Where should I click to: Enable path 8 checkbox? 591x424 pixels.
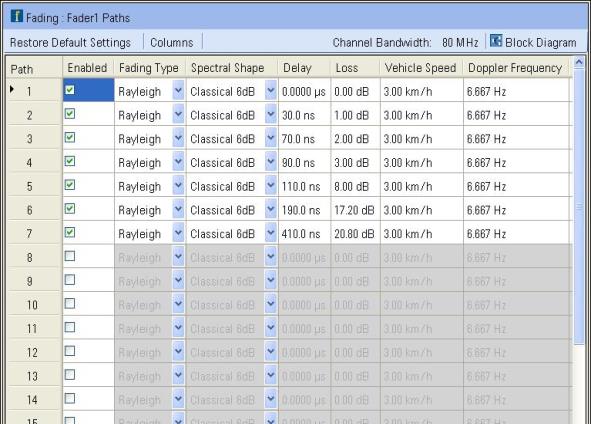pyautogui.click(x=70, y=256)
